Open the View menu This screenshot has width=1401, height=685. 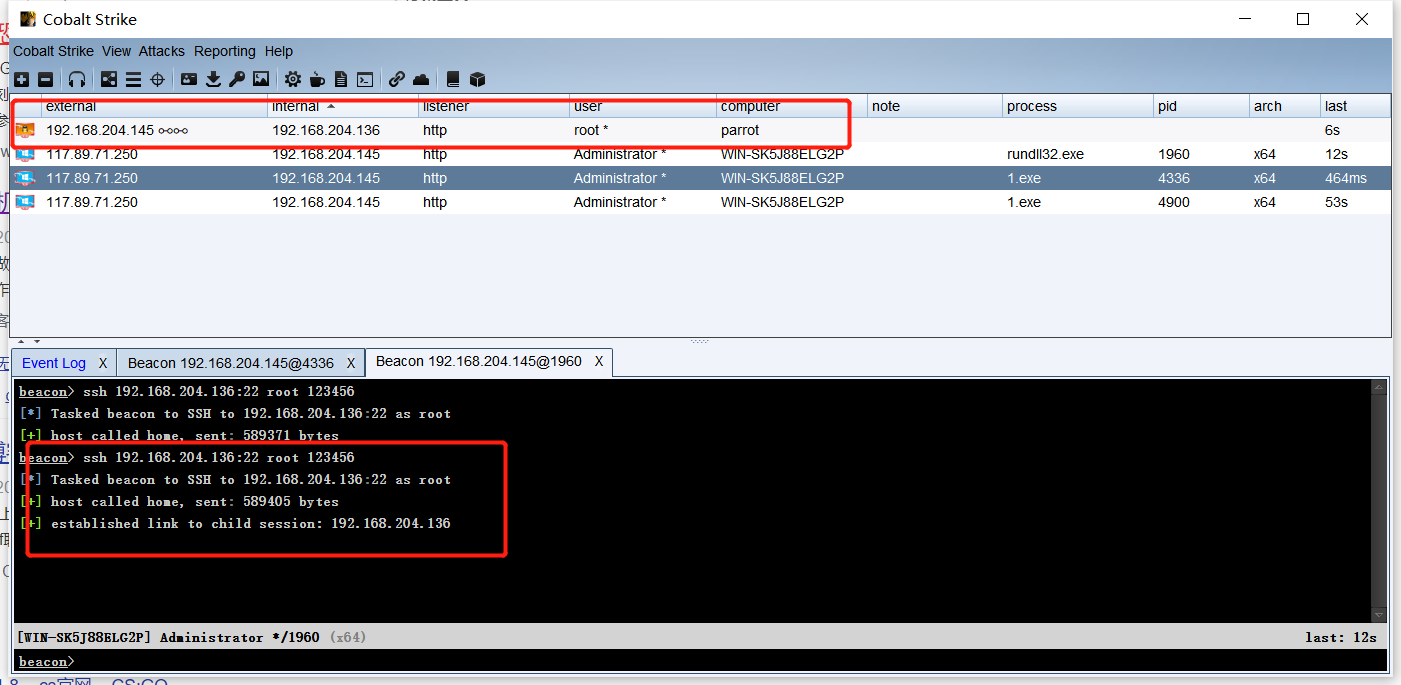click(116, 51)
